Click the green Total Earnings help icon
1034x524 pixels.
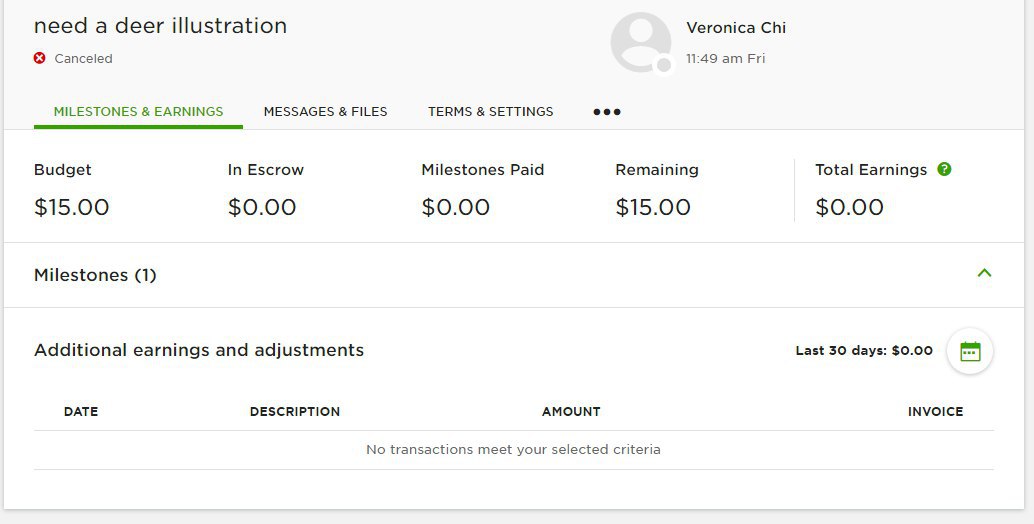pyautogui.click(x=944, y=169)
